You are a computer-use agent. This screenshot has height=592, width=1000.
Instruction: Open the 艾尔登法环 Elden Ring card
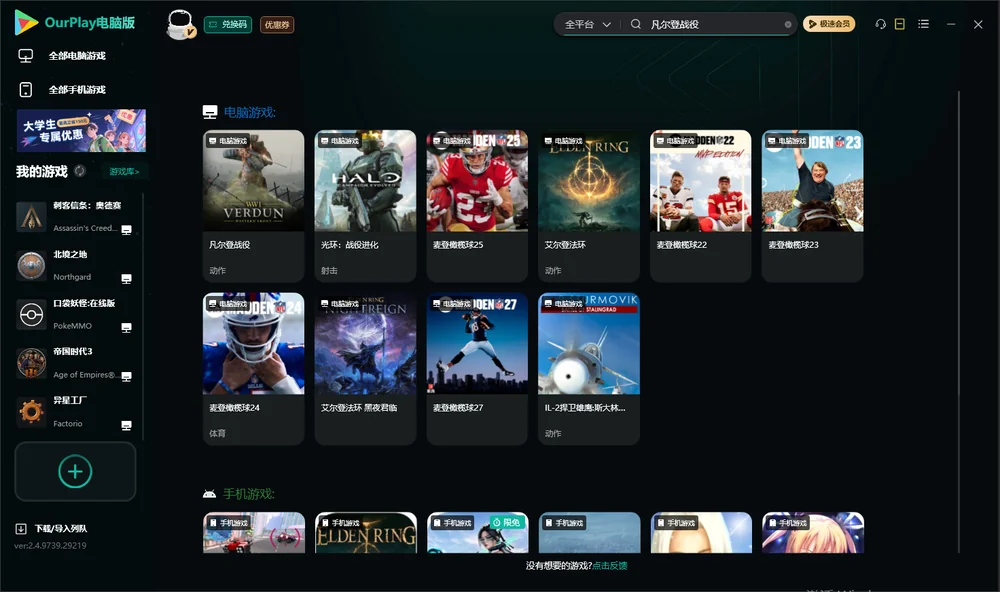[589, 205]
